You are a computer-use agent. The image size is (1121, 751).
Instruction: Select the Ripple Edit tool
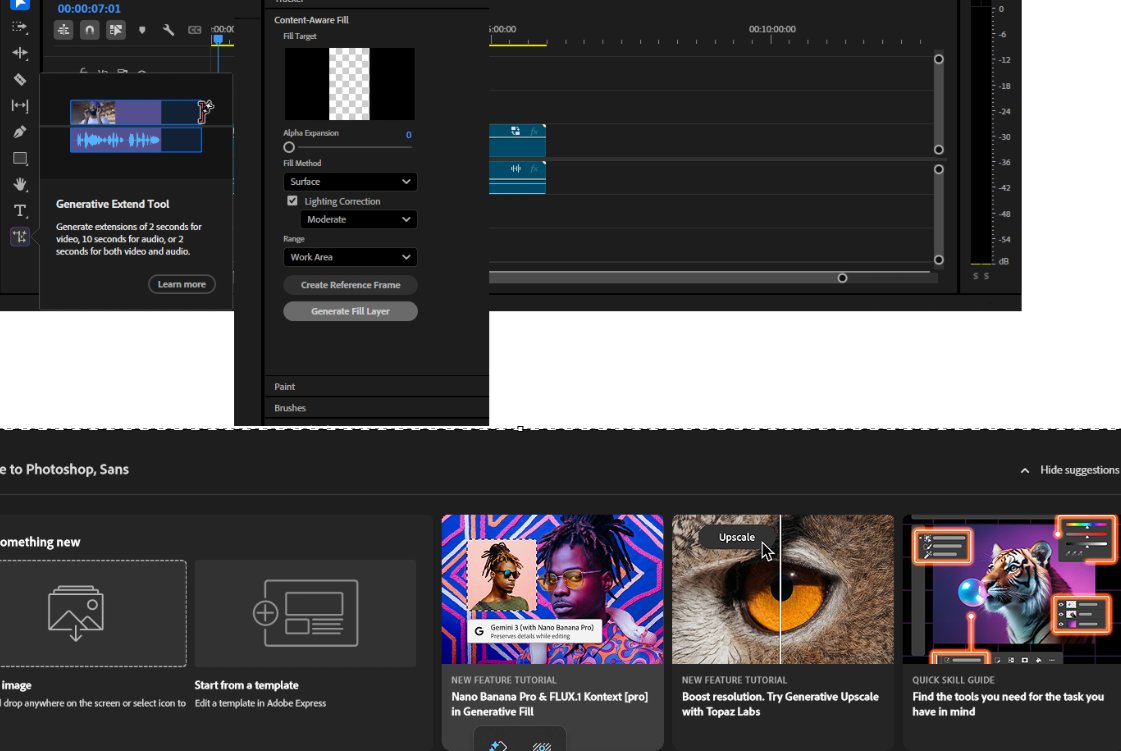click(x=19, y=53)
